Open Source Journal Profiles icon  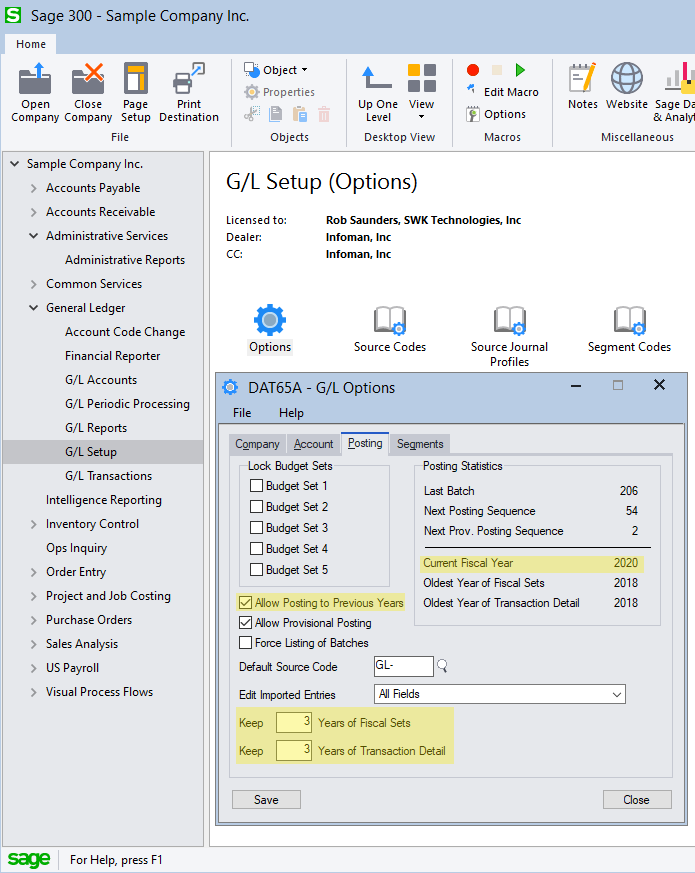click(x=510, y=320)
